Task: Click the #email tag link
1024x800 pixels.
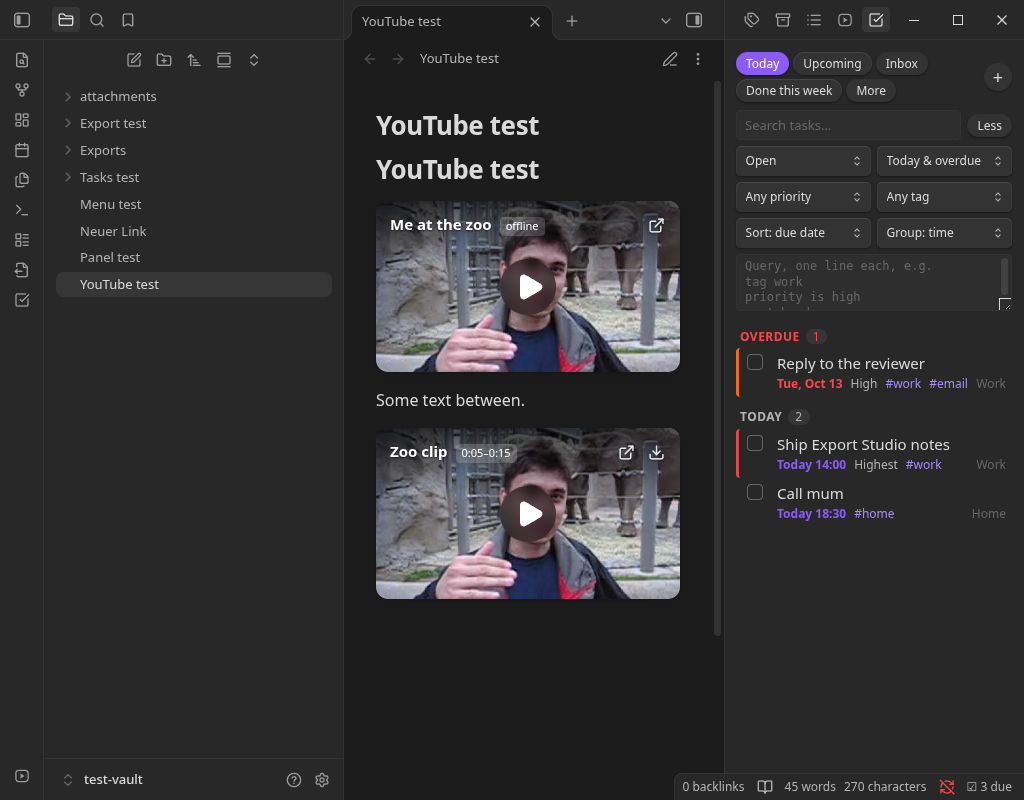Action: 948,384
